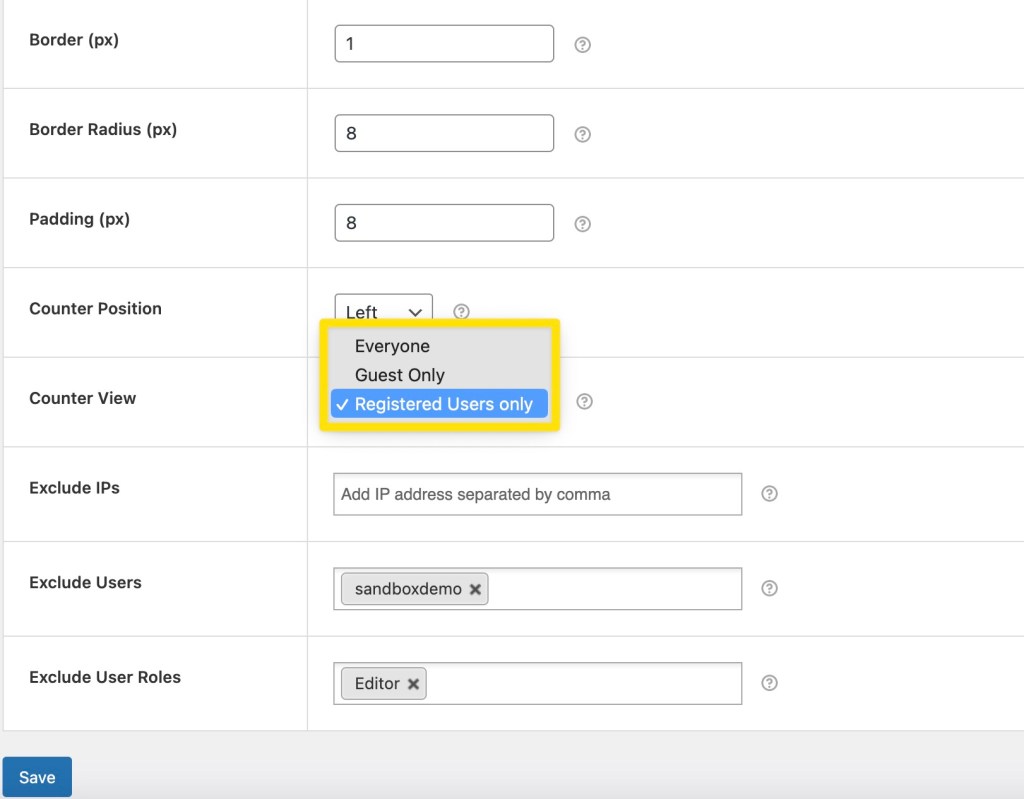
Task: Open help icon next to Exclude Users field
Action: (x=769, y=588)
